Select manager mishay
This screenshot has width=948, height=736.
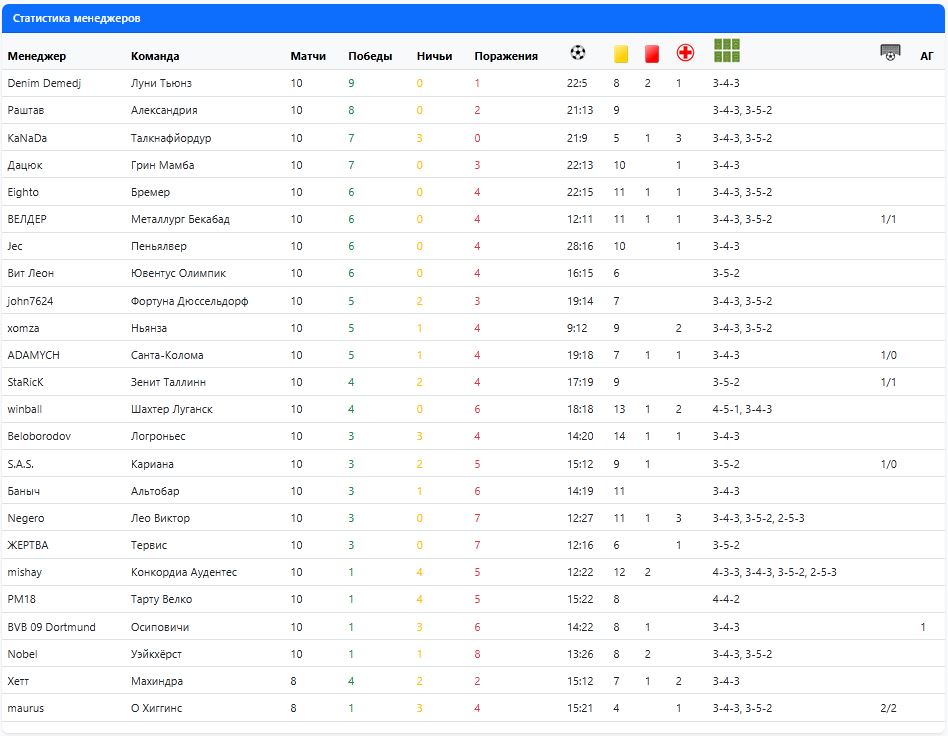[24, 572]
